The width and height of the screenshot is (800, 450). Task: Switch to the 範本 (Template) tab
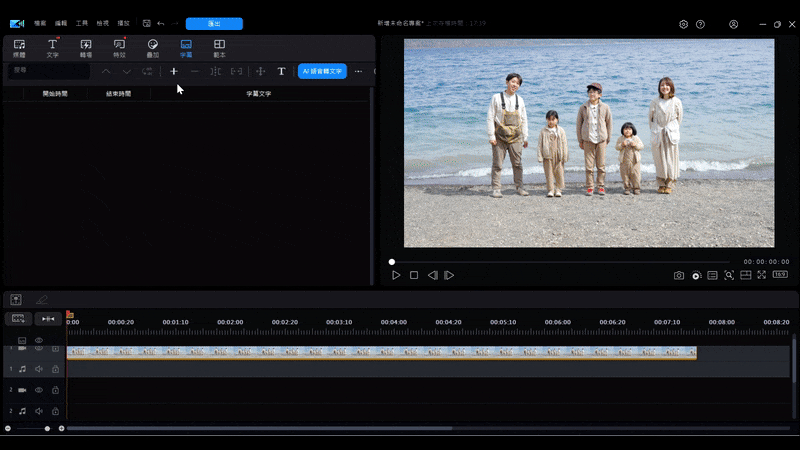219,48
